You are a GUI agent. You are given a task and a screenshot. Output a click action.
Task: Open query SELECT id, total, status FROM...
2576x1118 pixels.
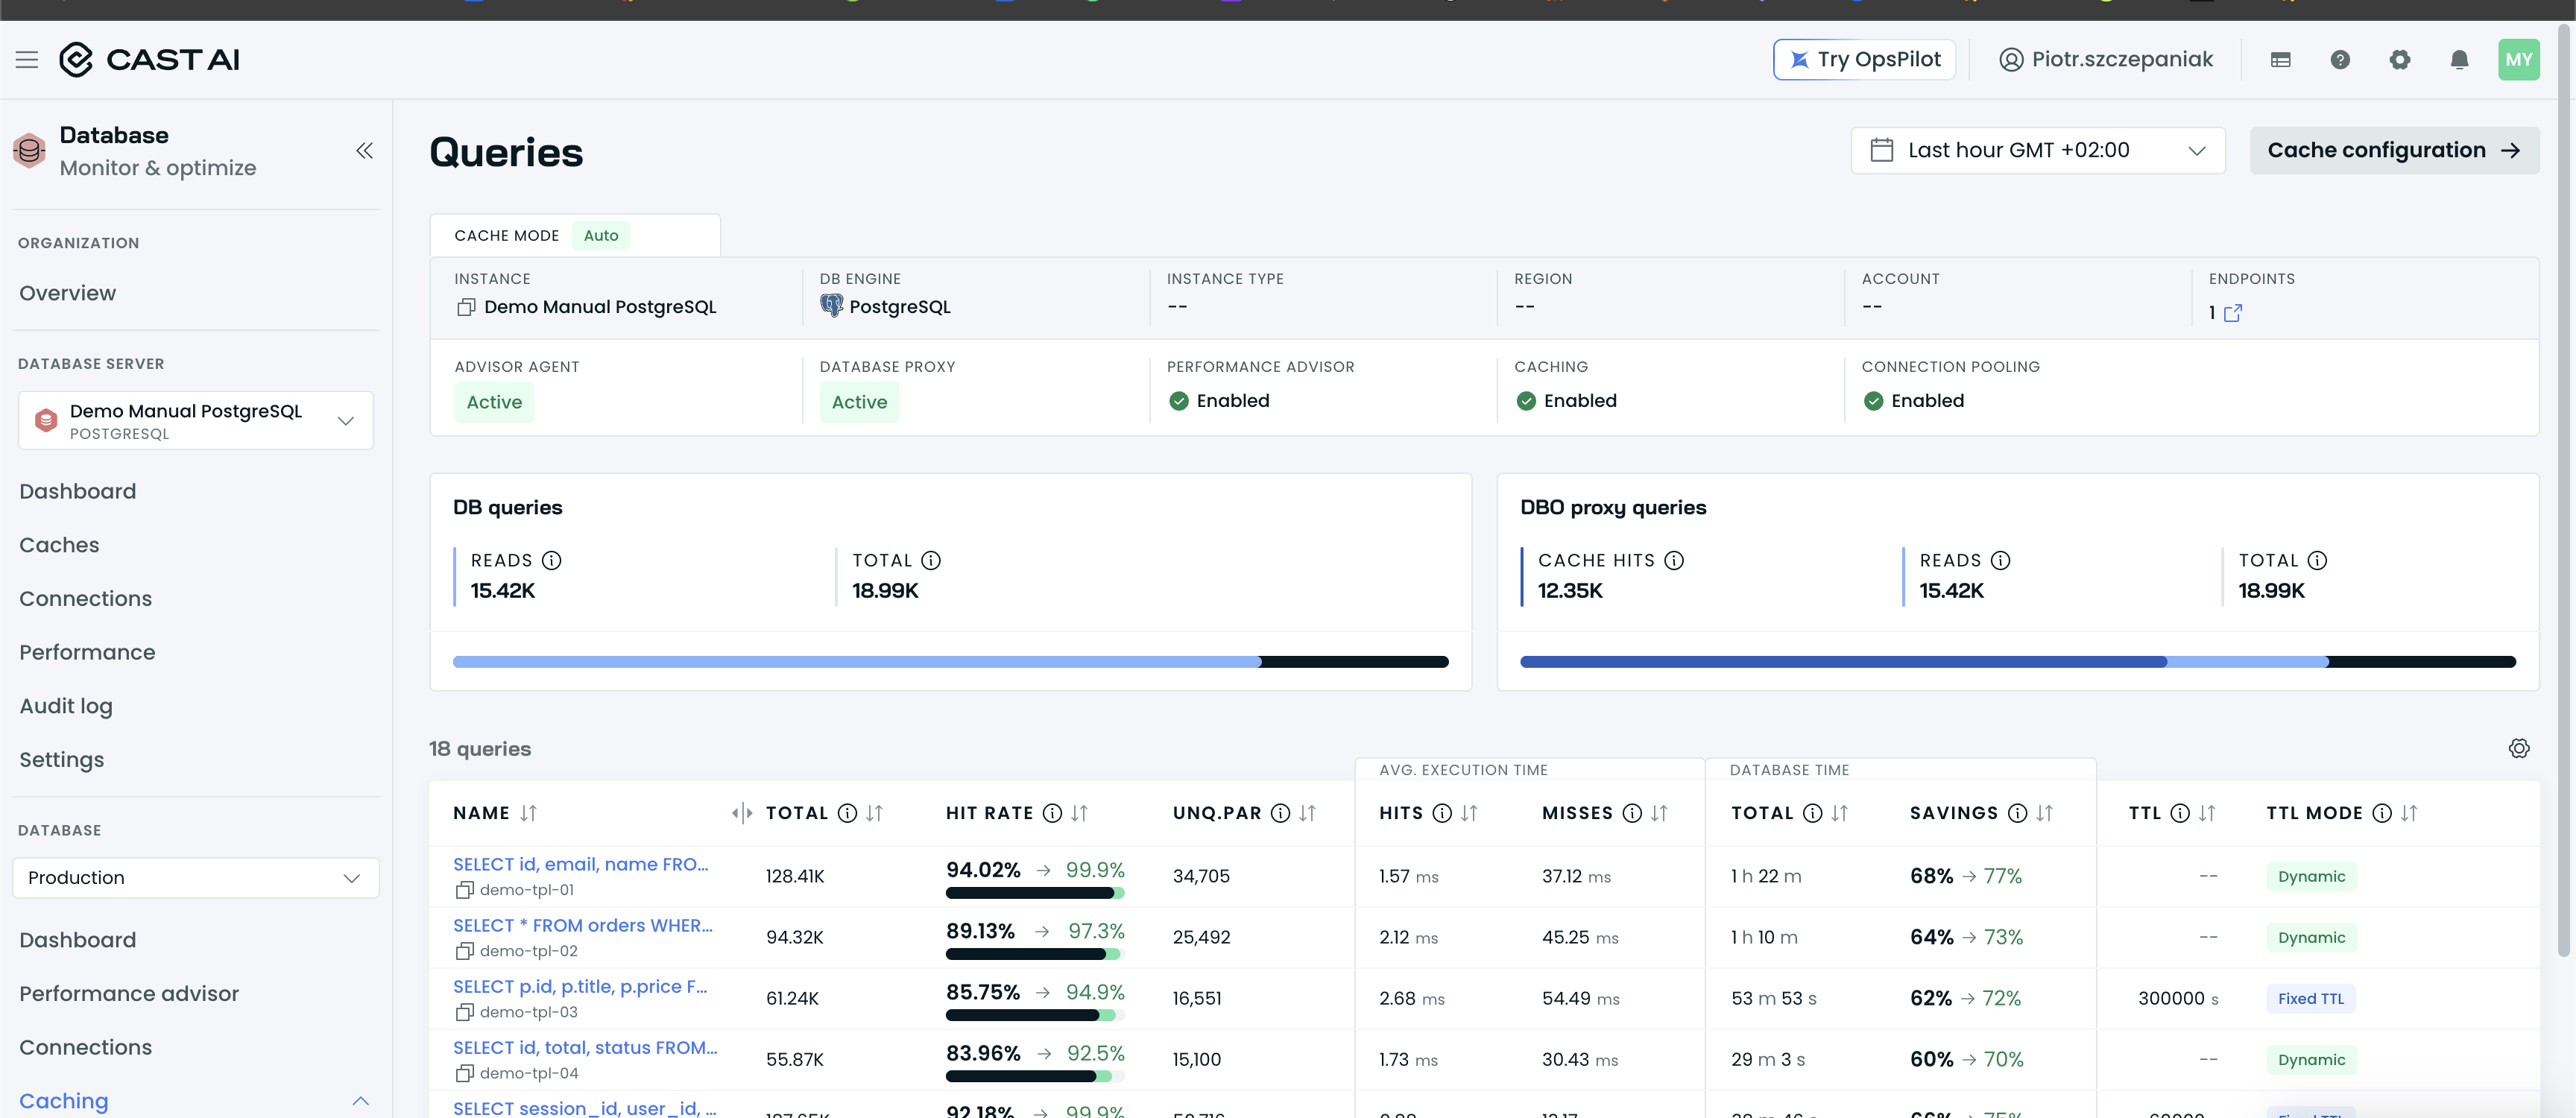tap(585, 1047)
